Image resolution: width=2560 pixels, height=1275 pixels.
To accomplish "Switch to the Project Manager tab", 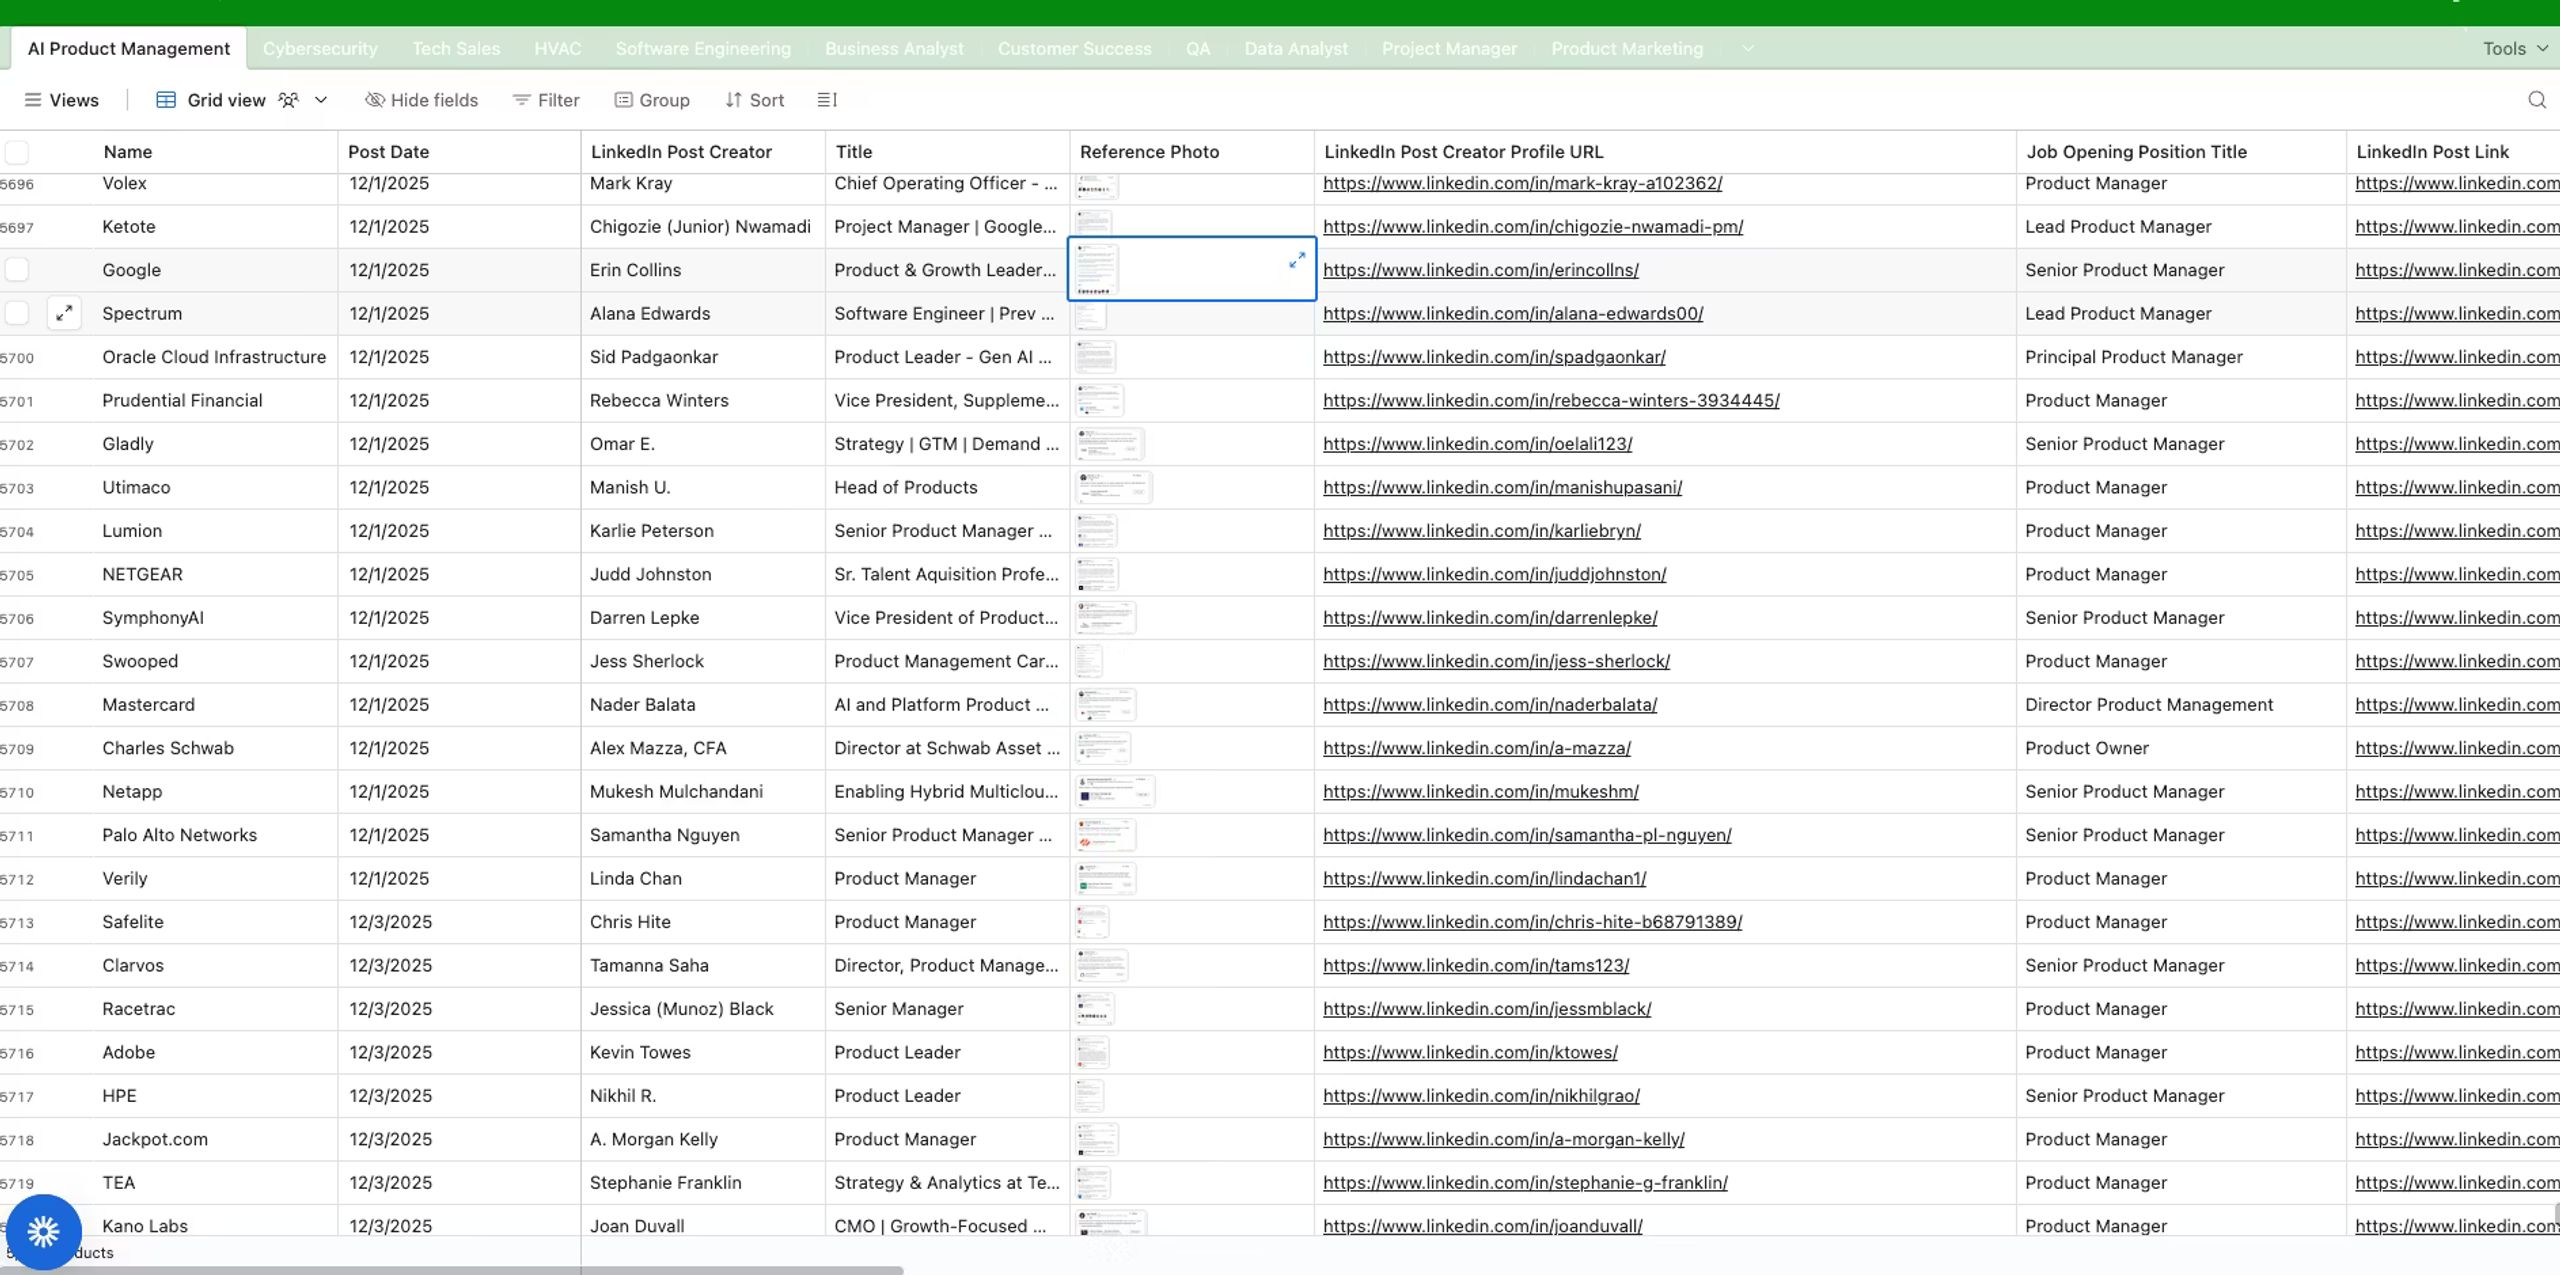I will tap(1449, 48).
